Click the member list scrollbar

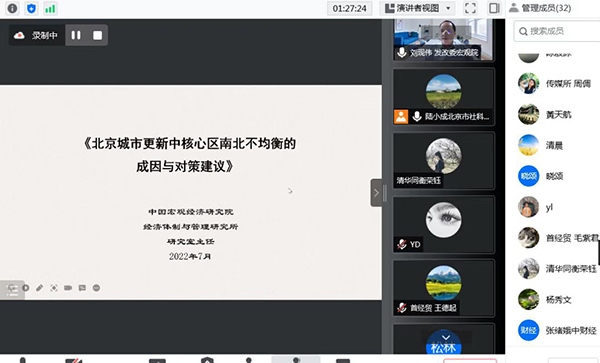598,252
